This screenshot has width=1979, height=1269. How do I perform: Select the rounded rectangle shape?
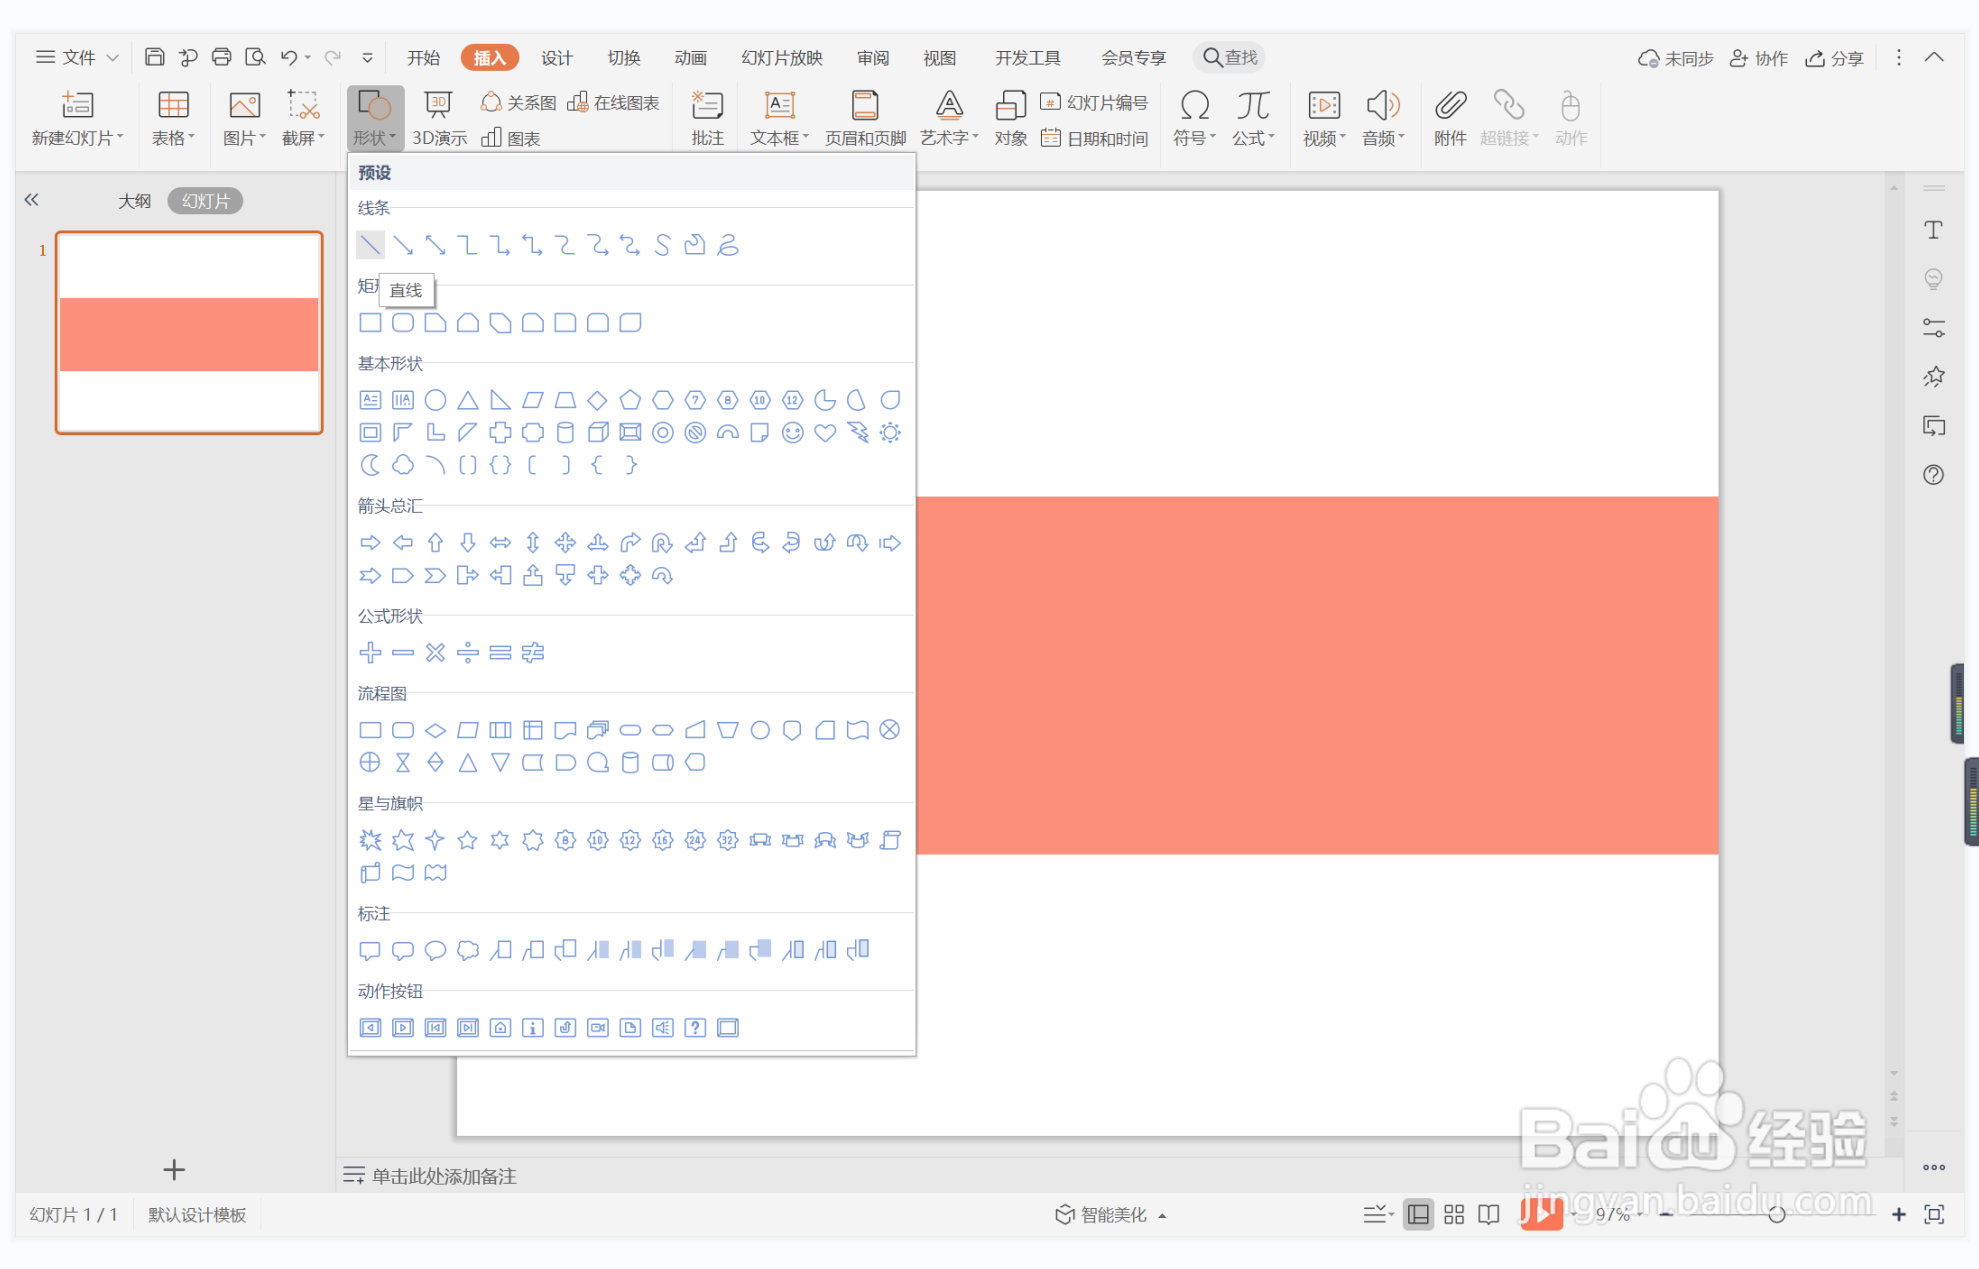403,323
